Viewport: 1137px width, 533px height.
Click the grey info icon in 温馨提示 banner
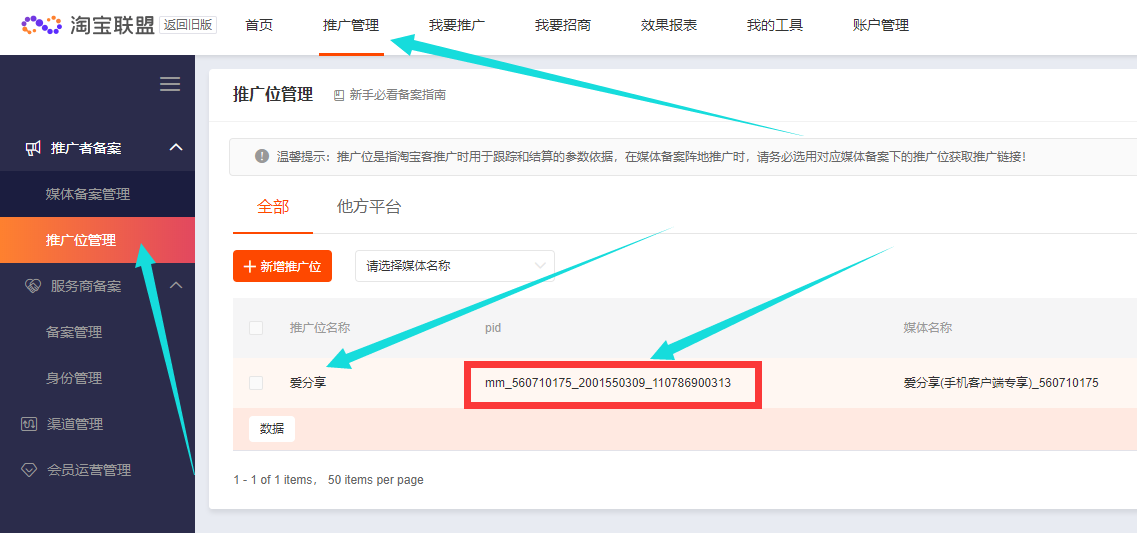[262, 156]
